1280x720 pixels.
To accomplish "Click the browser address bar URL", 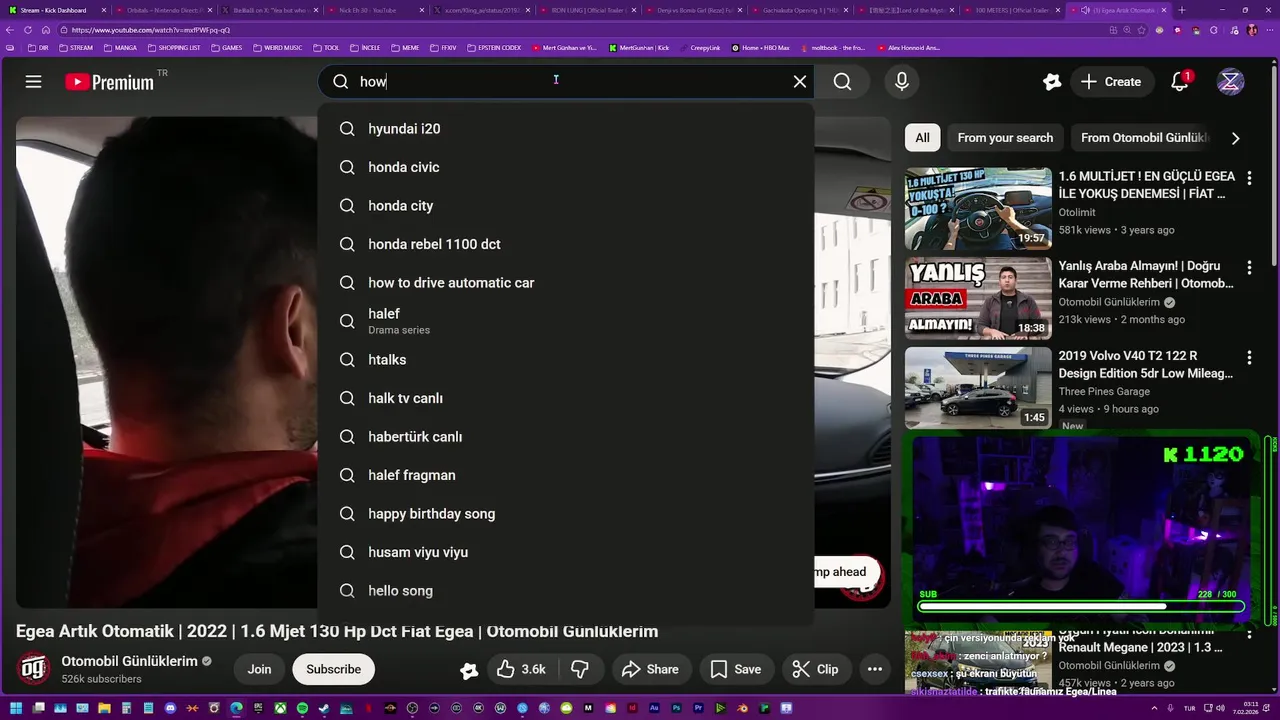I will (x=150, y=30).
